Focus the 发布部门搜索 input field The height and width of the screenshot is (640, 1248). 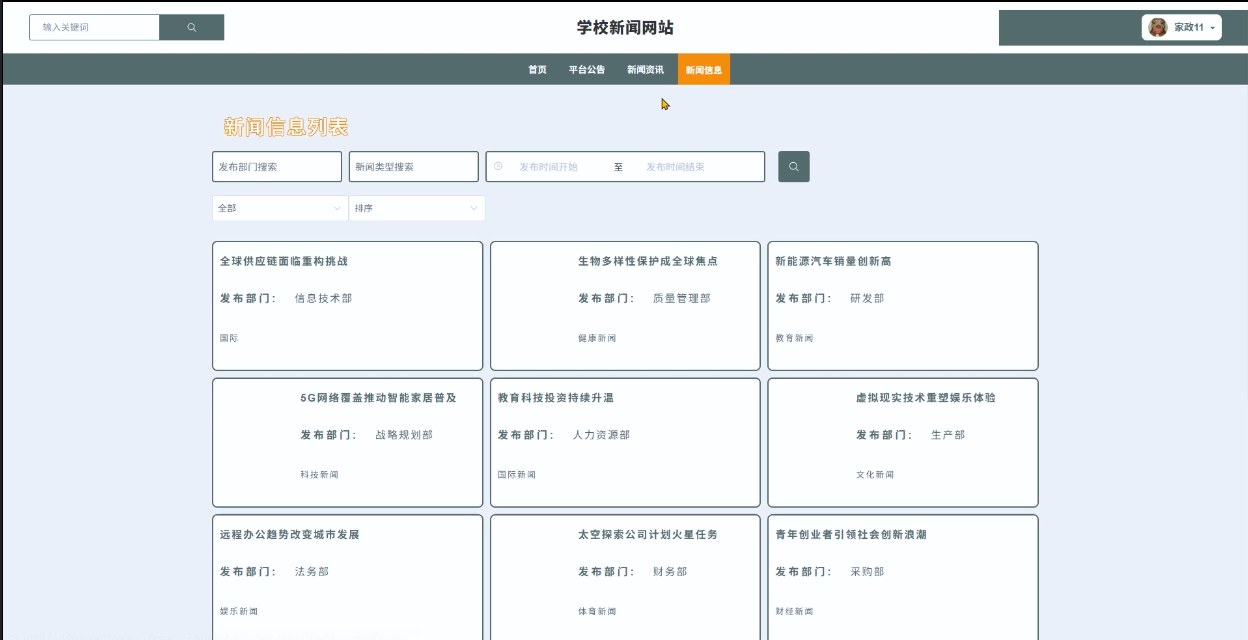(x=277, y=167)
